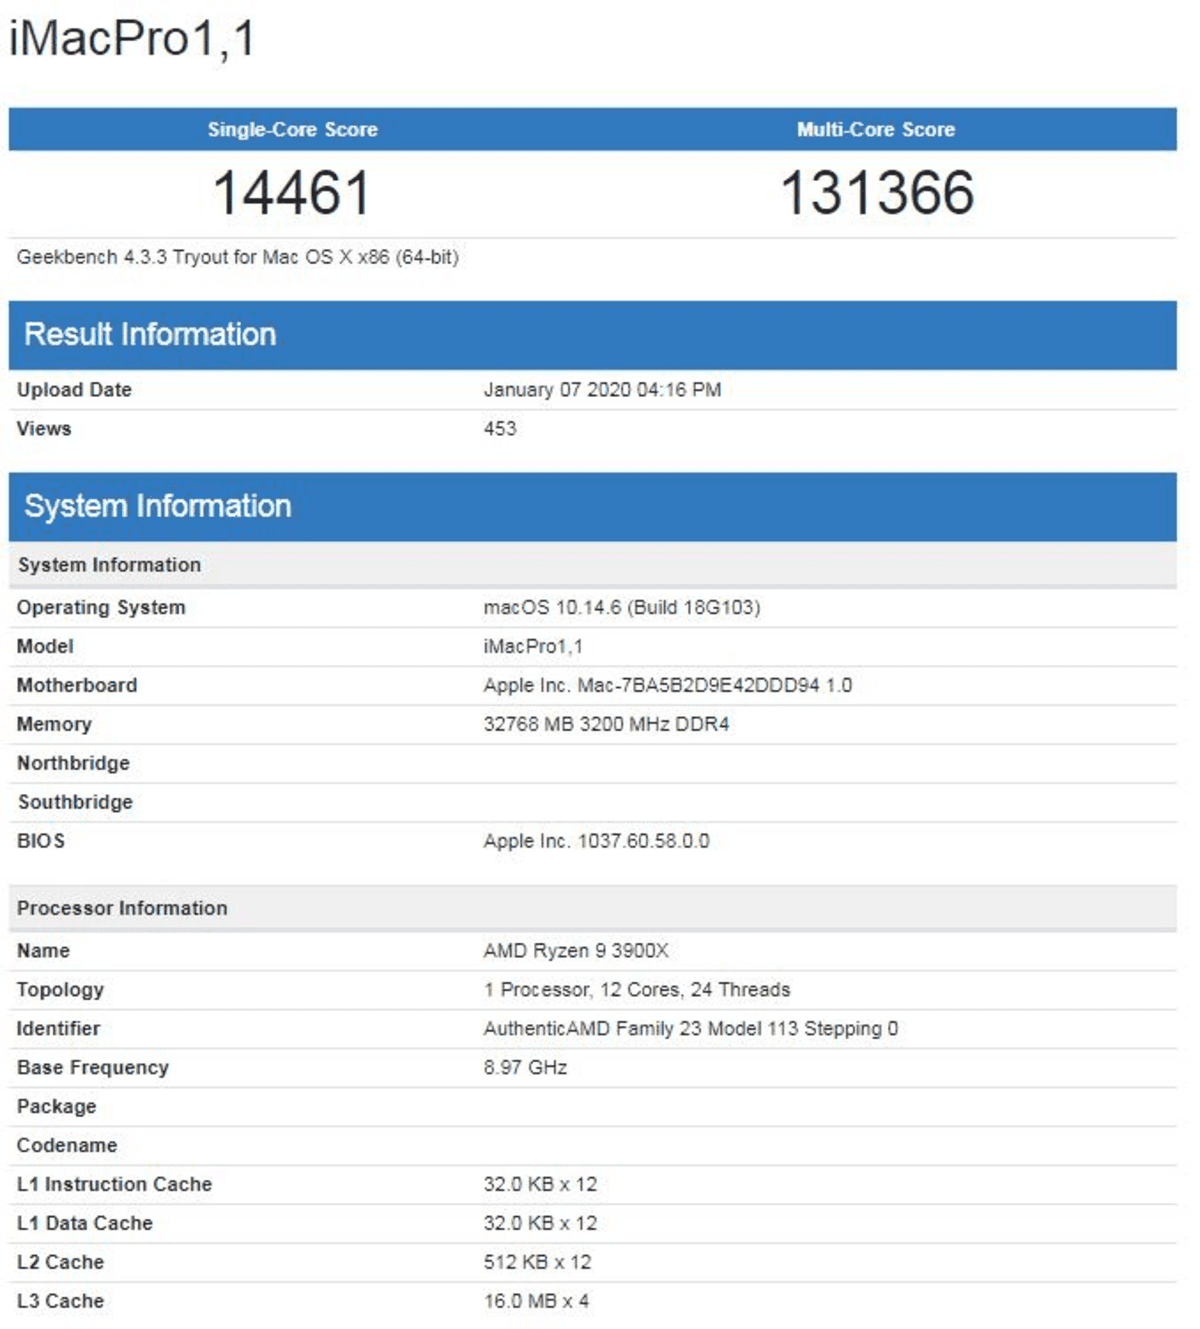Screen dimensions: 1200x1329
Task: Click the Package label
Action: pos(57,1108)
